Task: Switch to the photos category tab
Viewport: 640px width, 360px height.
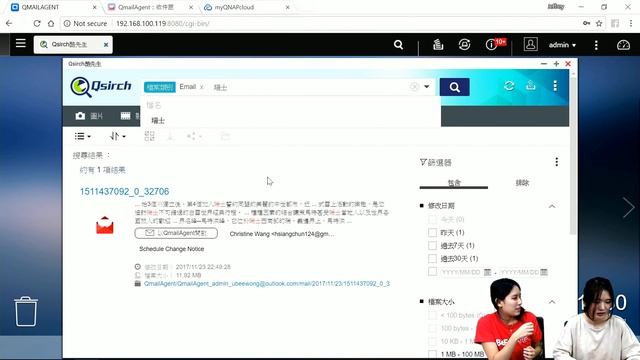Action: [89, 116]
